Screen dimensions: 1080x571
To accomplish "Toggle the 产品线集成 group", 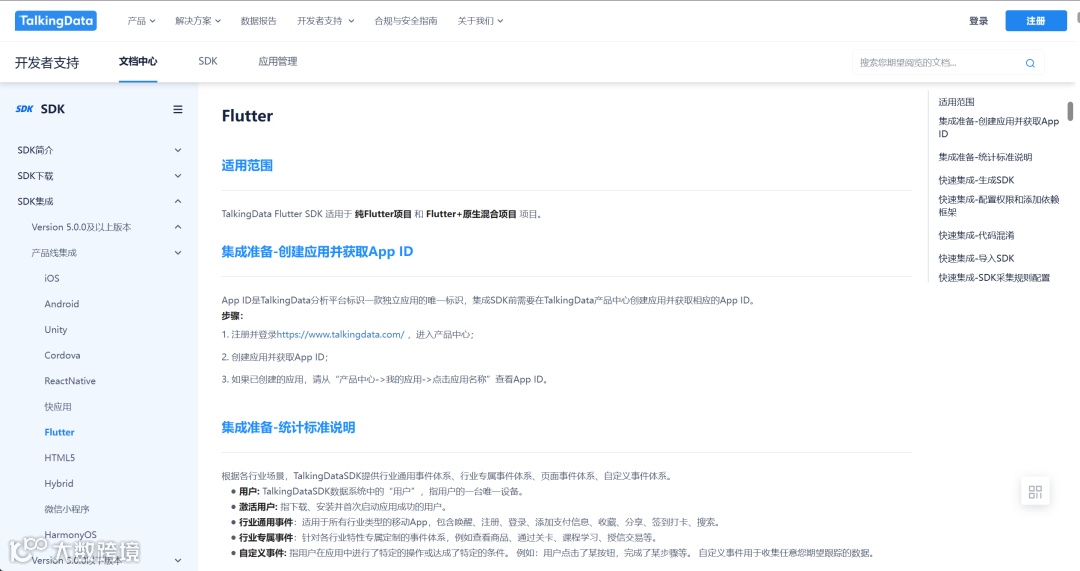I will tap(106, 253).
